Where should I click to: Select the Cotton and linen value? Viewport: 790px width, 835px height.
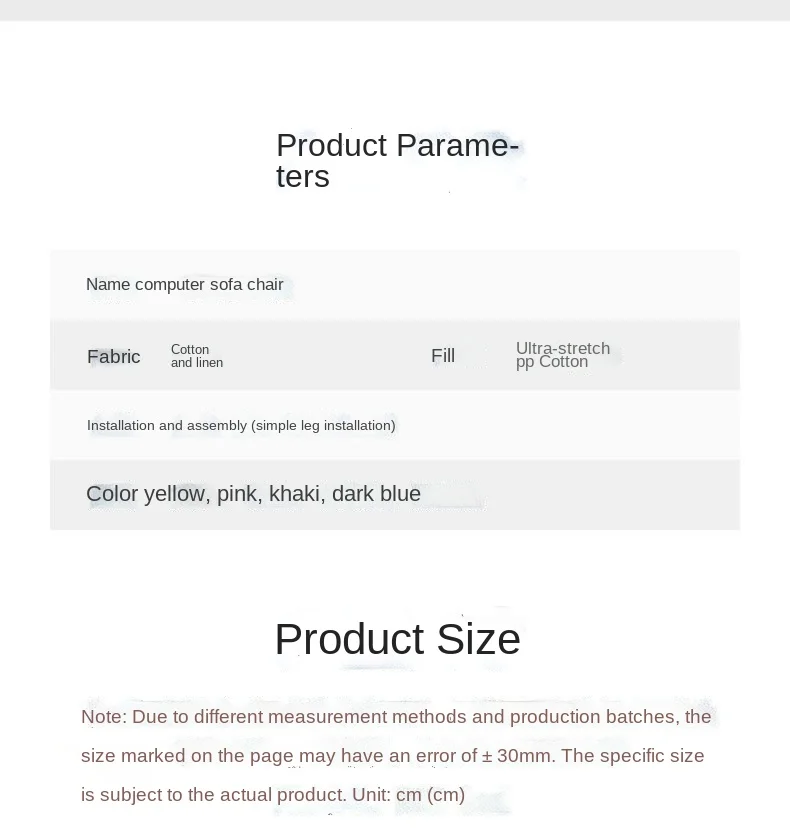197,356
